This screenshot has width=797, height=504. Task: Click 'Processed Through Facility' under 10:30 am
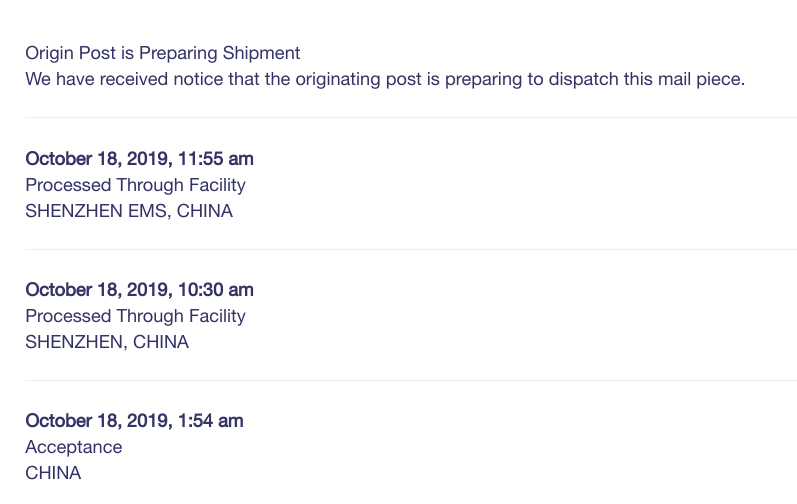135,317
